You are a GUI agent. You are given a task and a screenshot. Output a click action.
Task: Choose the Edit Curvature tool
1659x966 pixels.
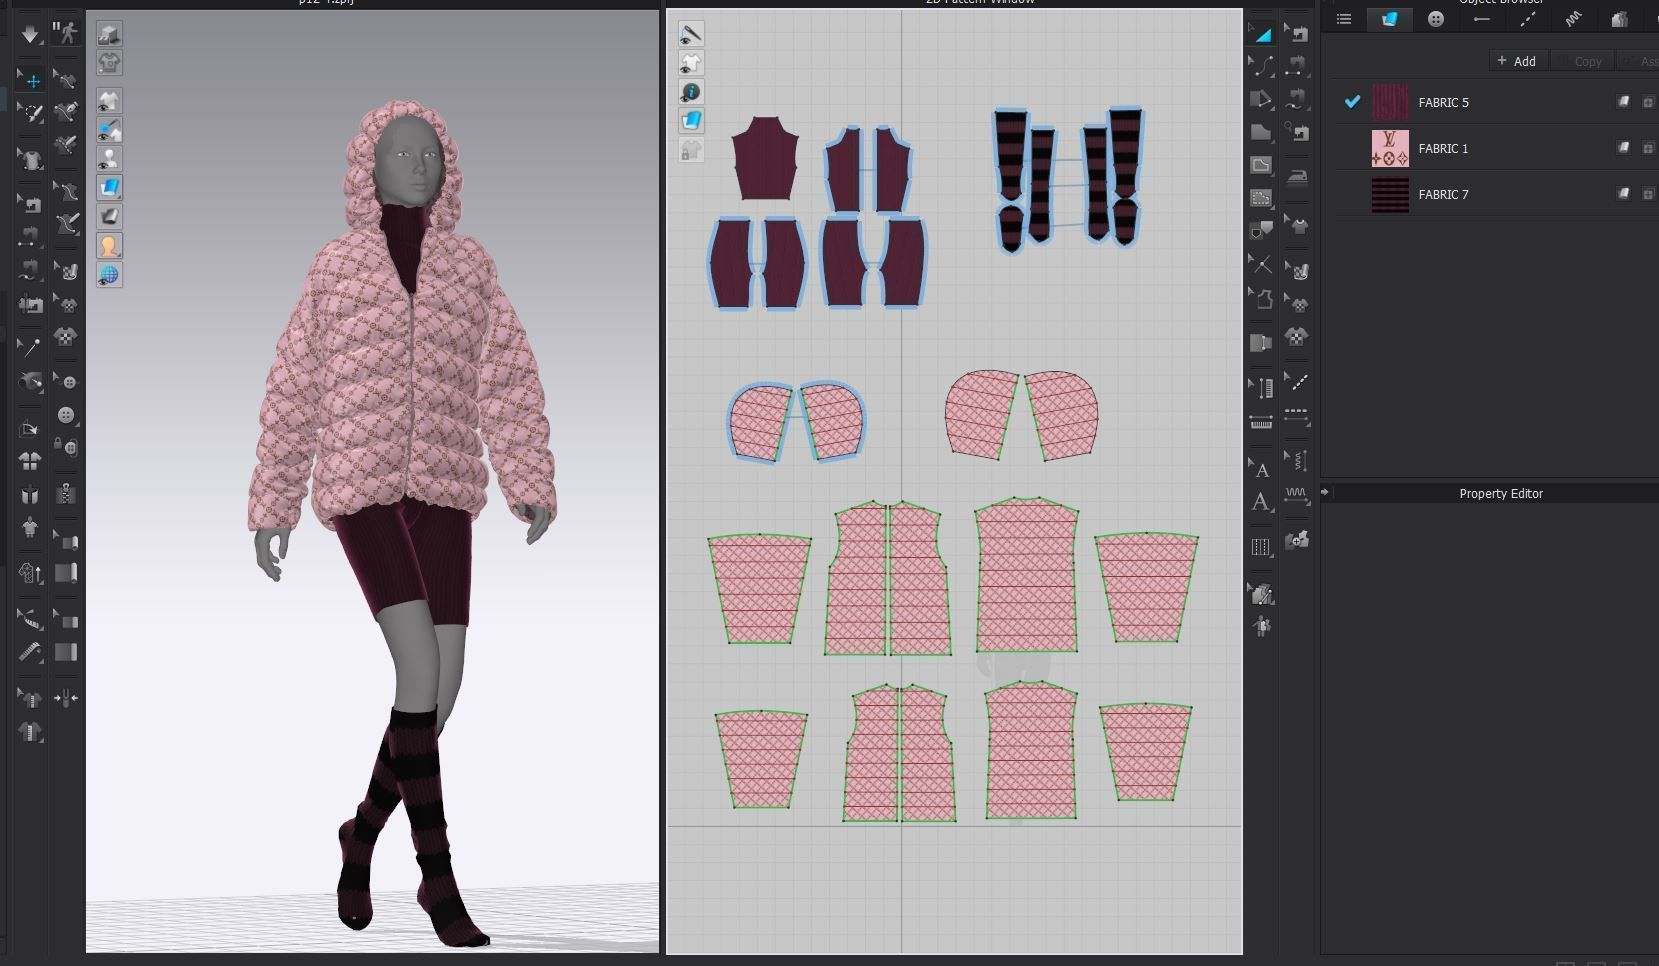1262,66
